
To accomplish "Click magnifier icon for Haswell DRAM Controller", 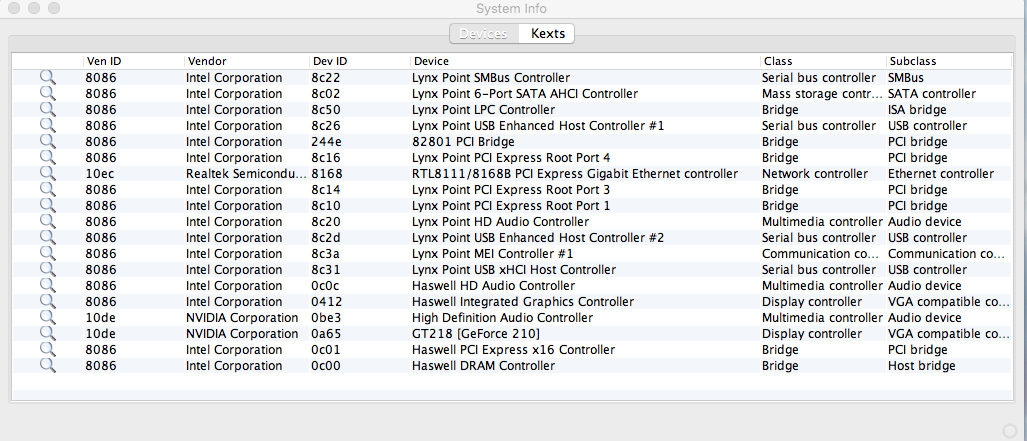I will [47, 366].
